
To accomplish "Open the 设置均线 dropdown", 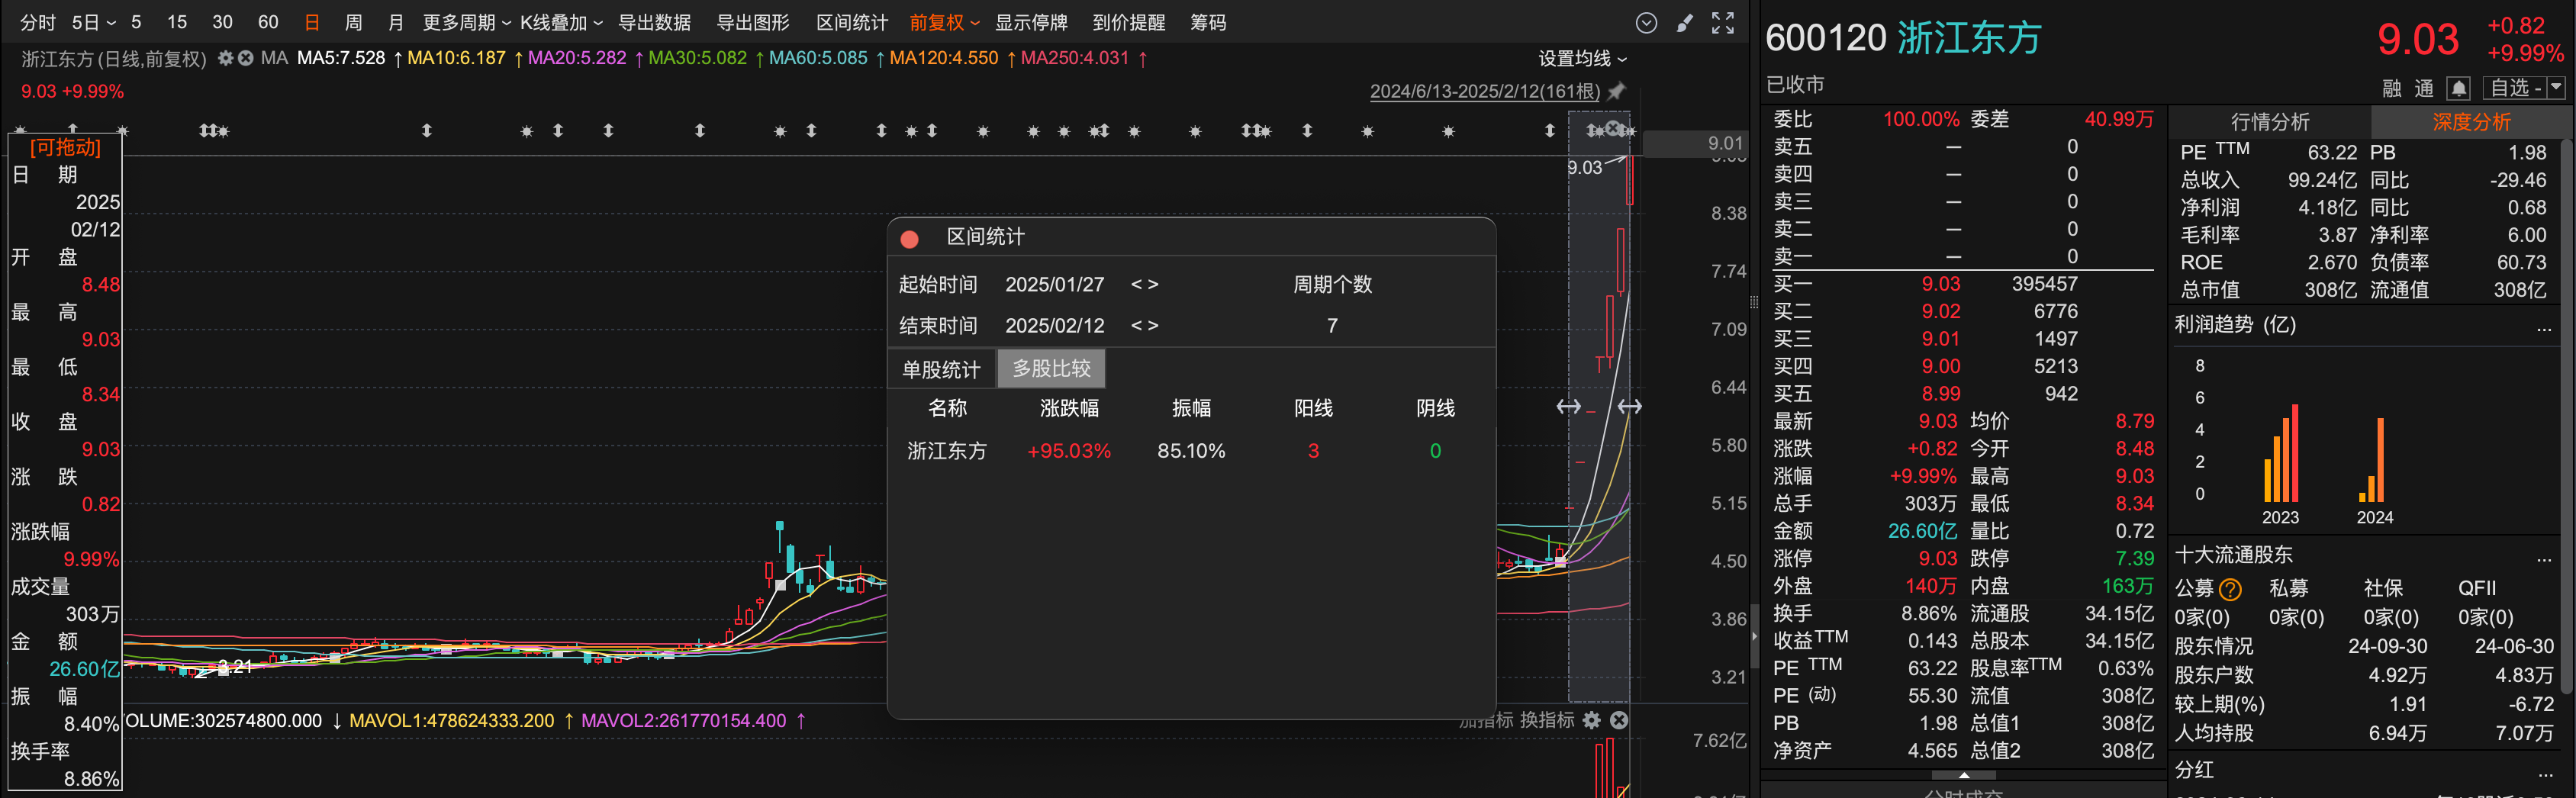I will [x=1582, y=58].
